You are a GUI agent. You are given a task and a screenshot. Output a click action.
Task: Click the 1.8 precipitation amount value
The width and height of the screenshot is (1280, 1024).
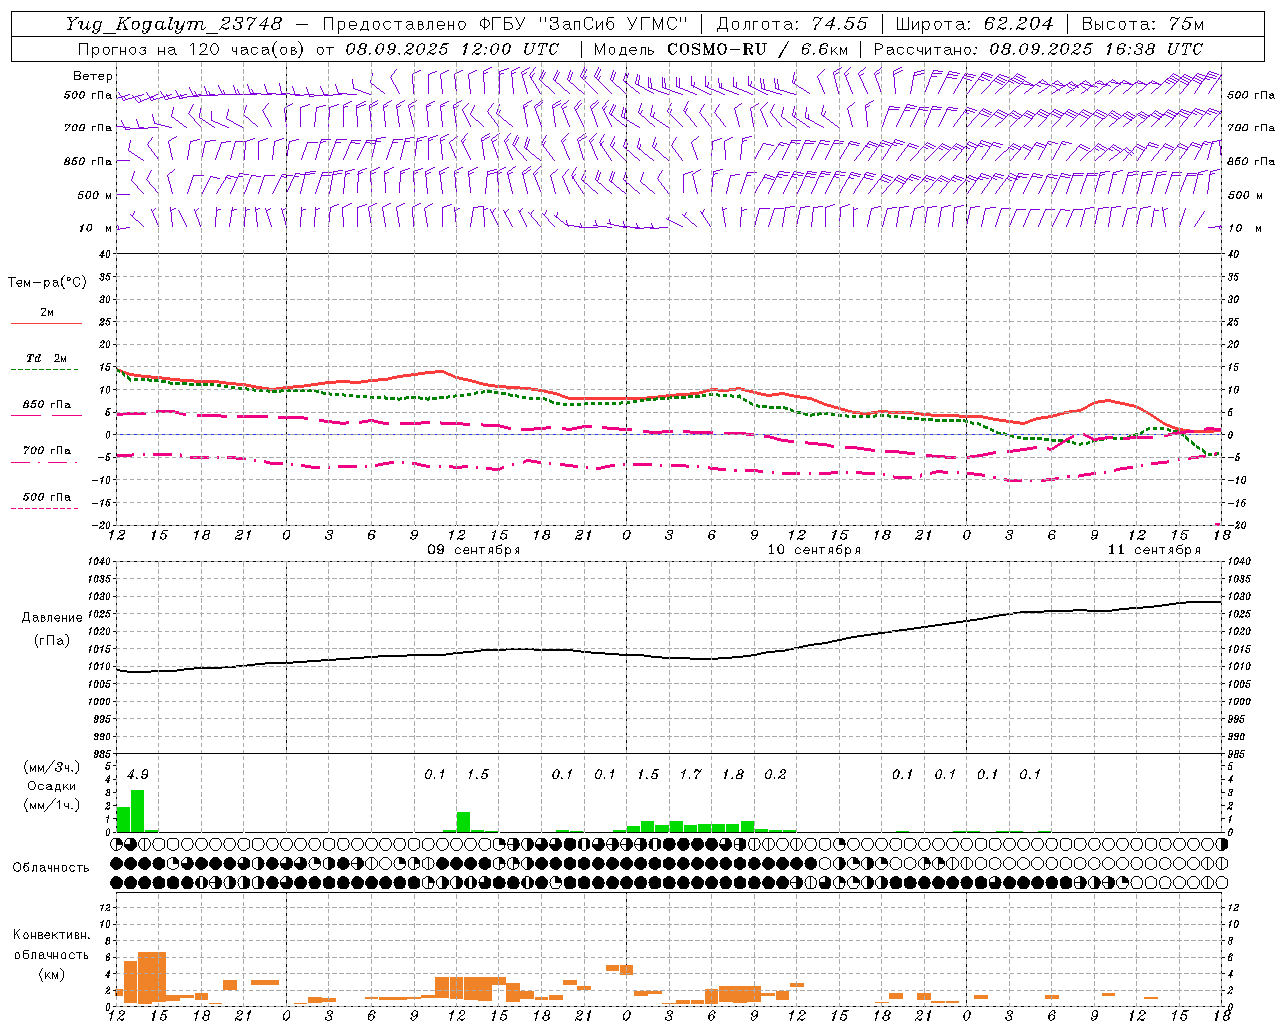733,774
